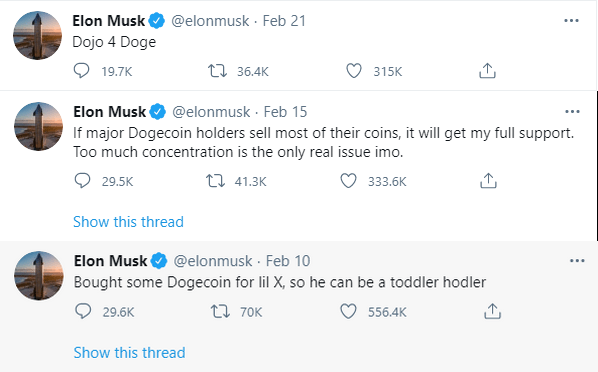Open more options for Feb 21 tweet
The image size is (598, 372).
571,21
